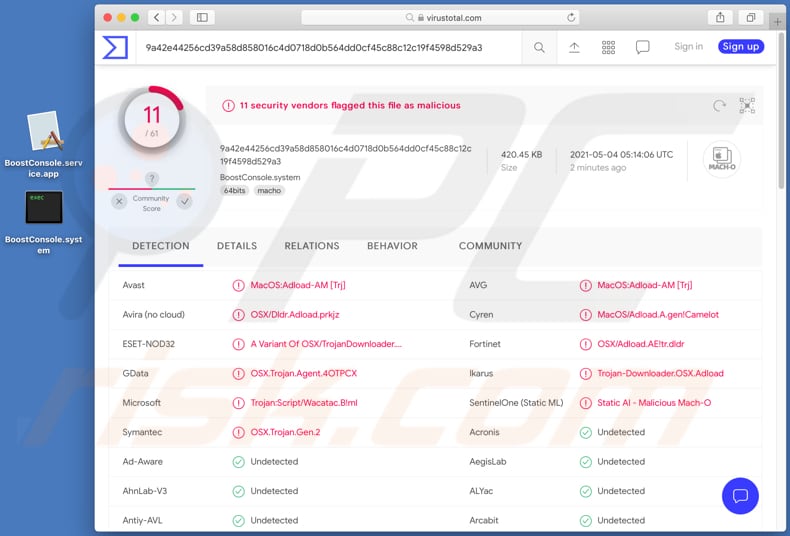Click the Ad-Aware vendor name
790x536 pixels.
143,461
